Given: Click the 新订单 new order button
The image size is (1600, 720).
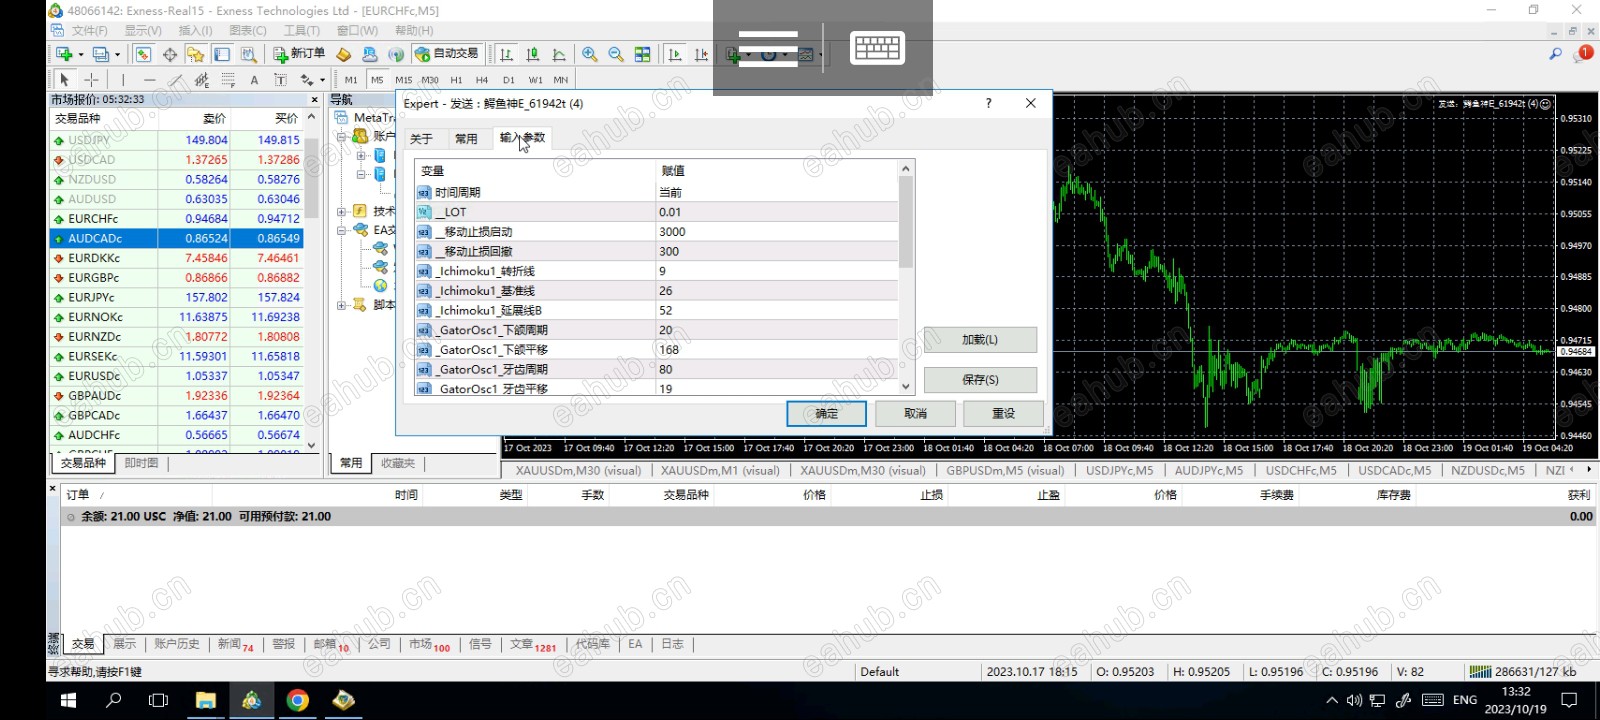Looking at the screenshot, I should [x=299, y=54].
